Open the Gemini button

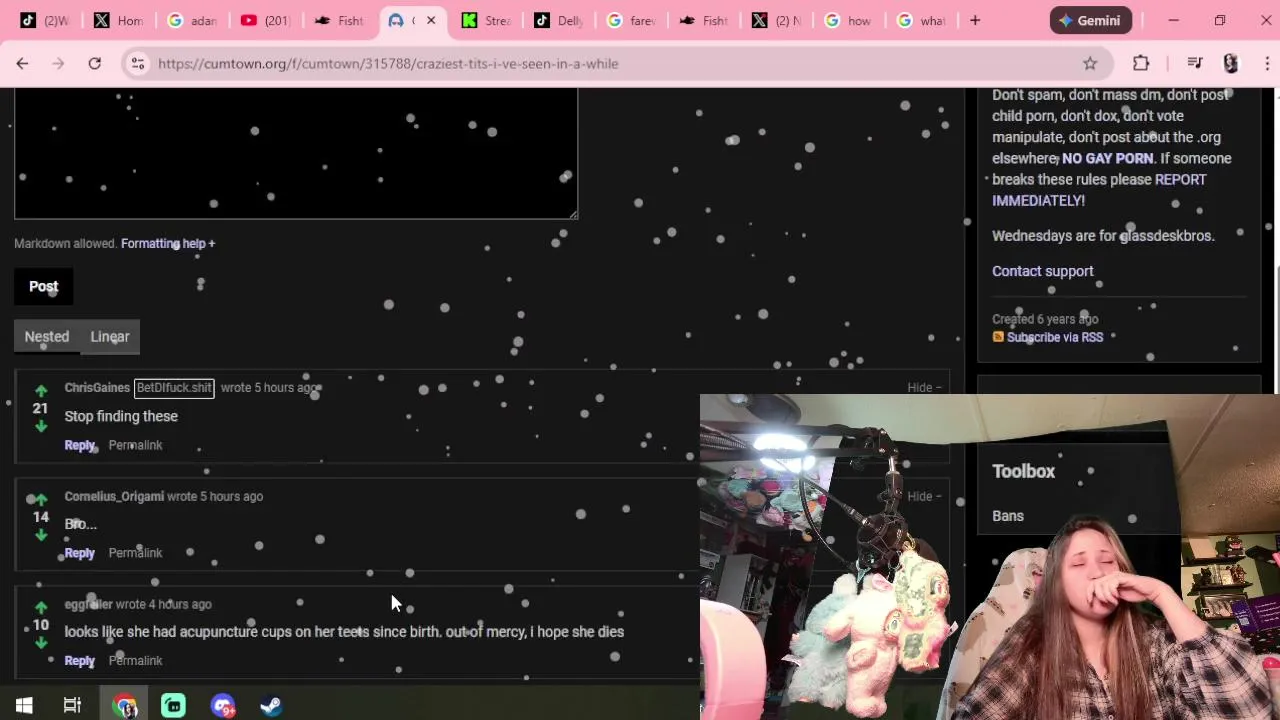(x=1091, y=20)
